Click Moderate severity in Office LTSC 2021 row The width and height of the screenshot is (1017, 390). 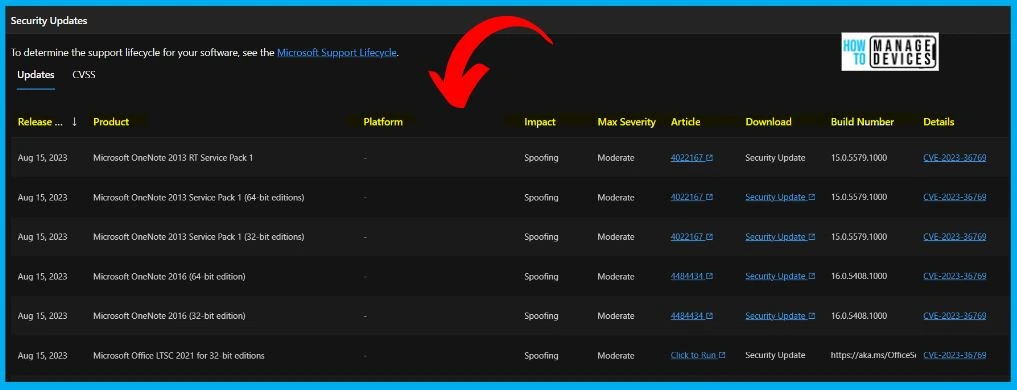tap(616, 356)
